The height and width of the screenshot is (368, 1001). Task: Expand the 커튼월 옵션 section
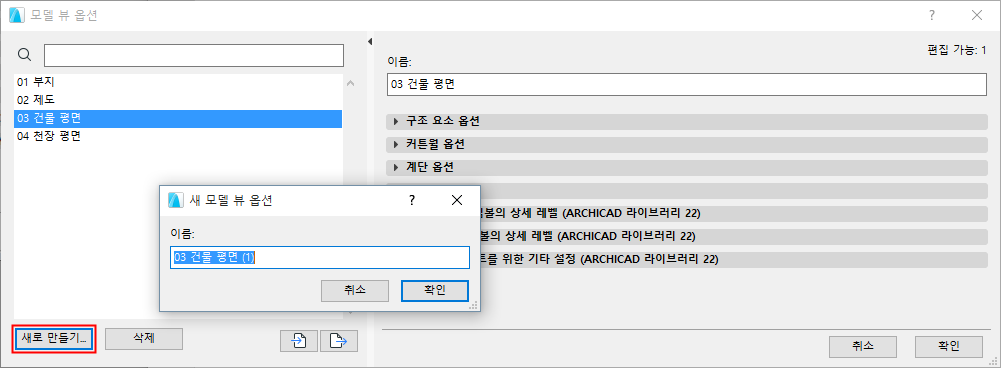pyautogui.click(x=687, y=144)
